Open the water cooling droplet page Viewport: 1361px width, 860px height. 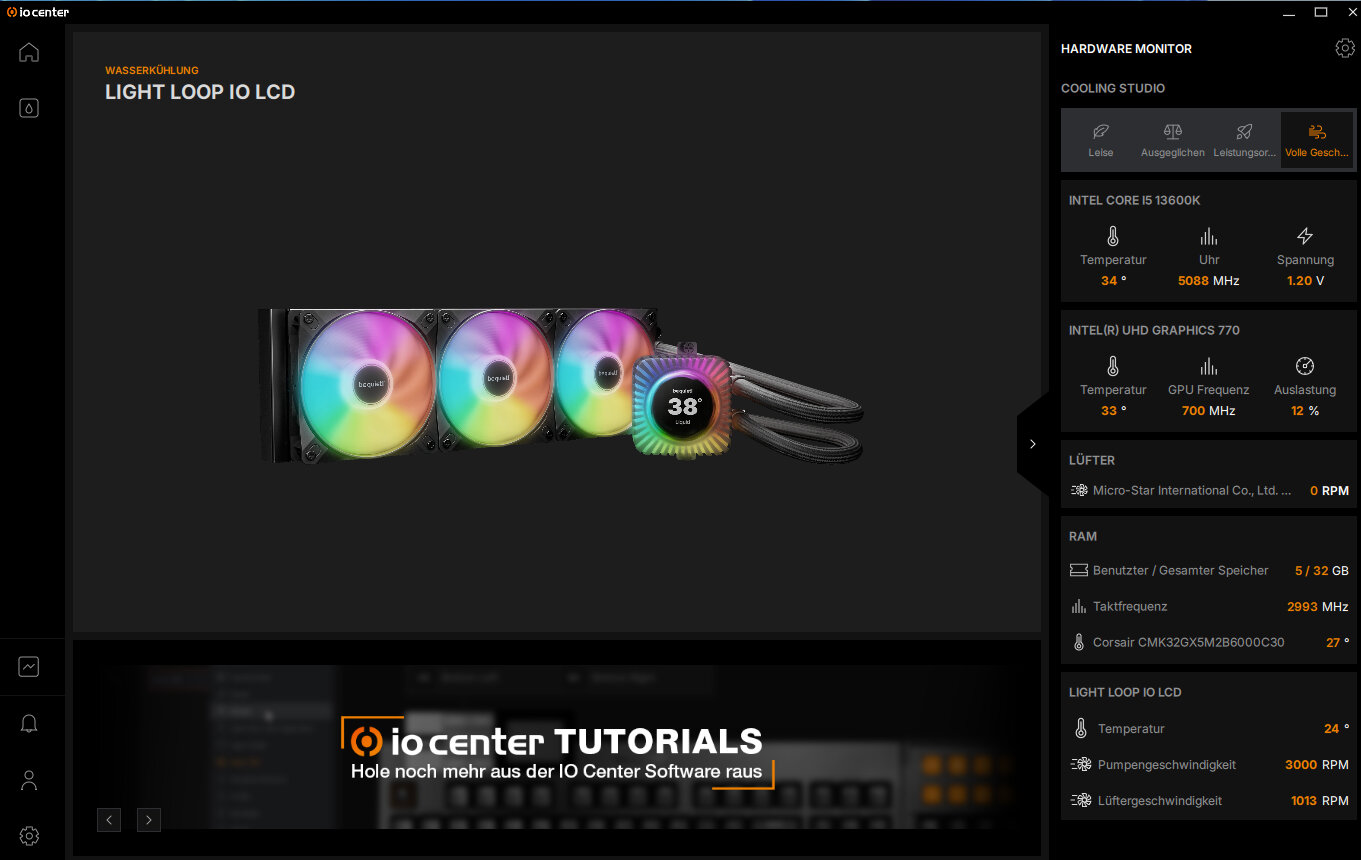pos(29,108)
